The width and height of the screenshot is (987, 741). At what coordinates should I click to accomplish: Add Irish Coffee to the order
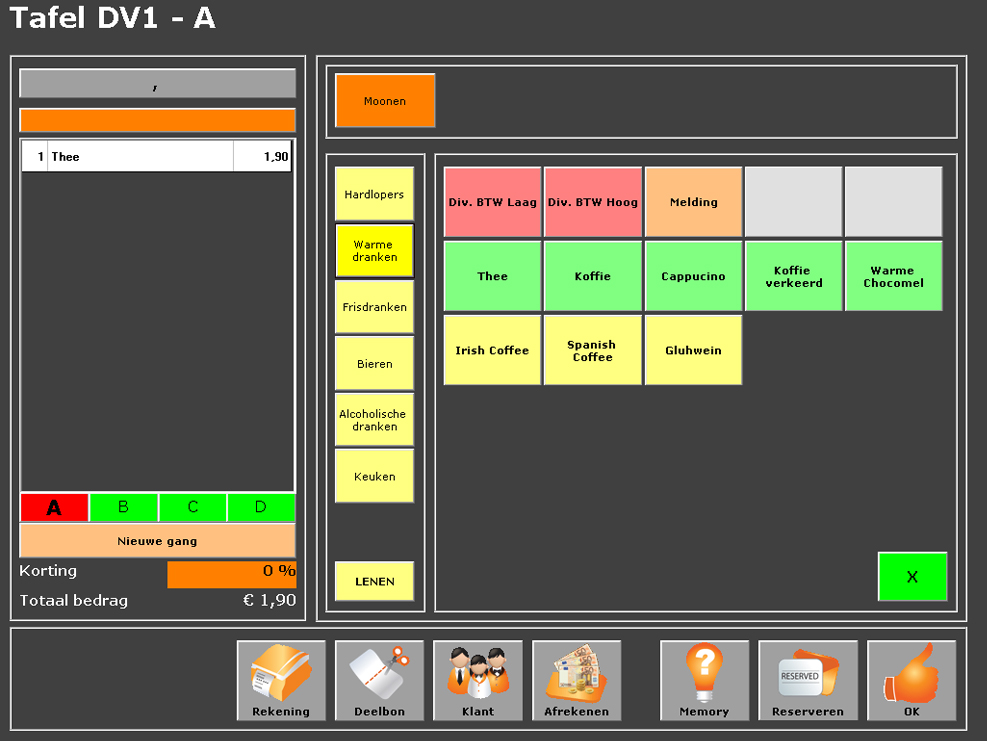pos(492,350)
